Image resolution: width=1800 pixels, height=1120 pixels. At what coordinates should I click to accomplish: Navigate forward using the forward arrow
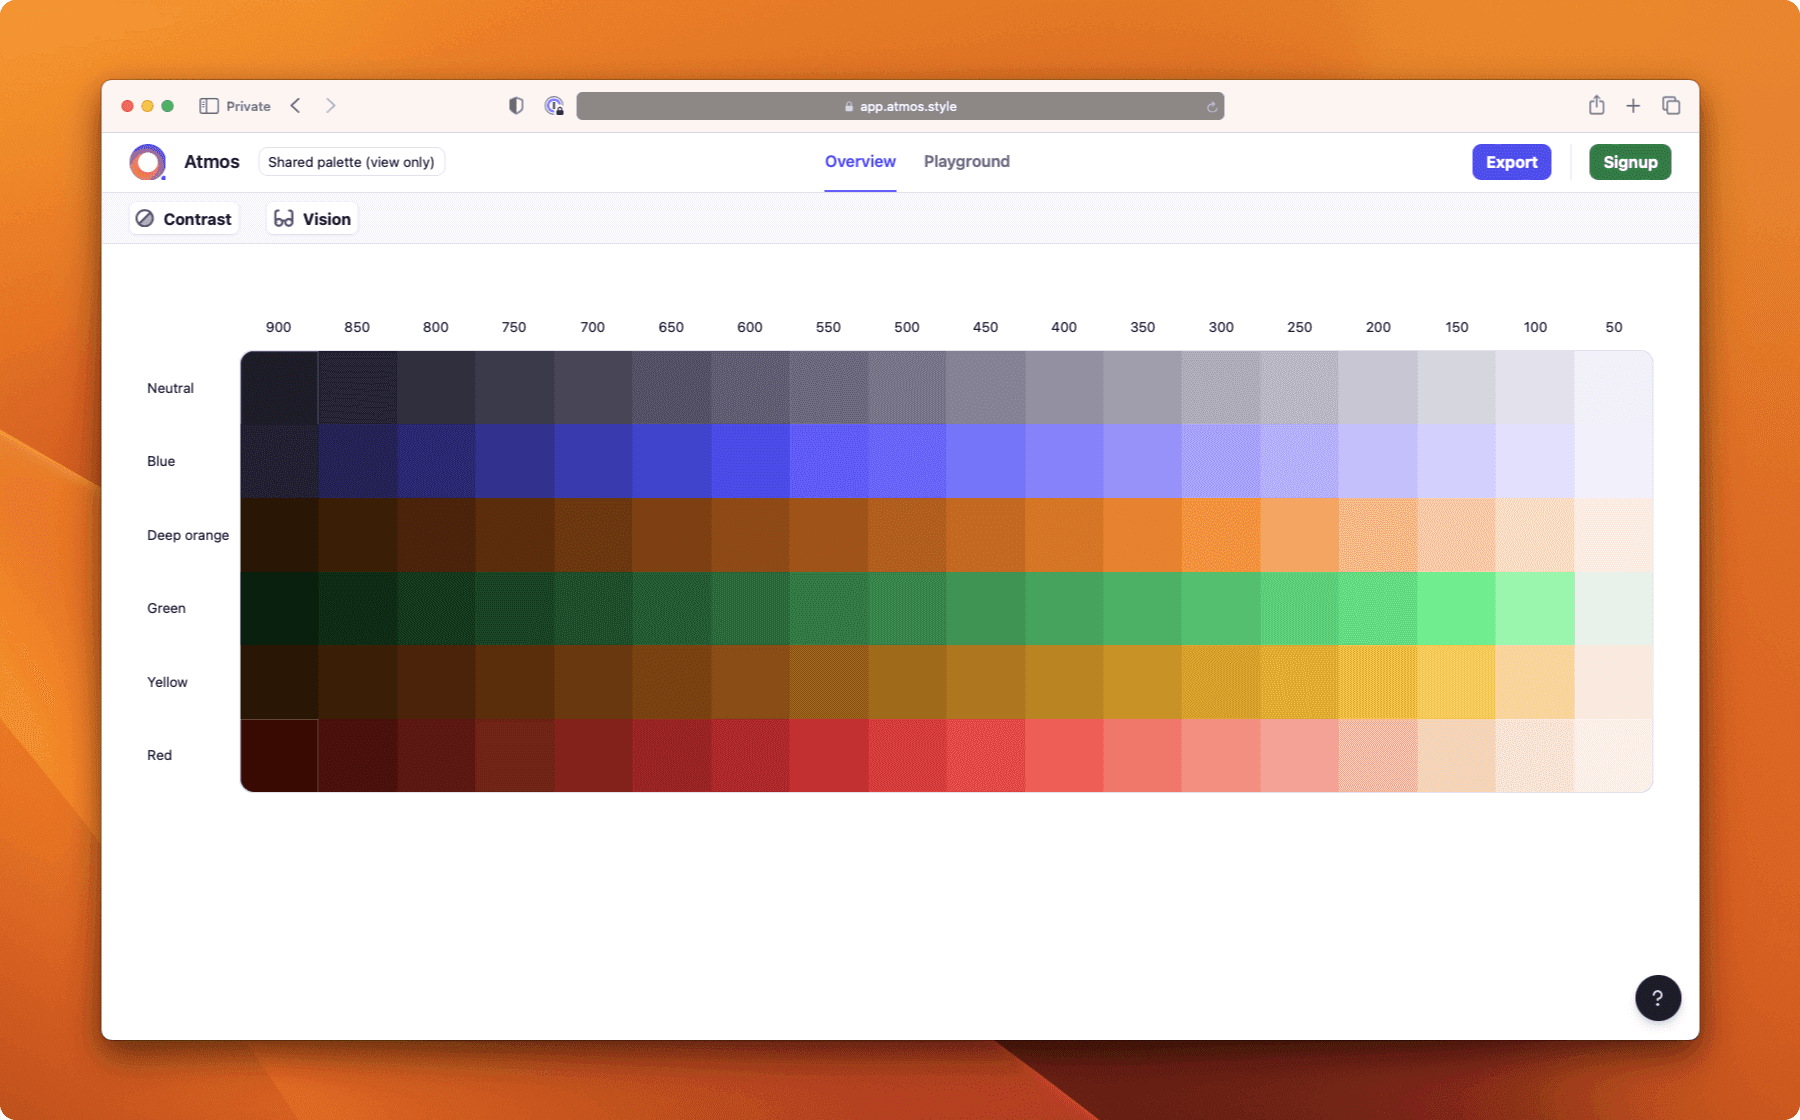coord(331,105)
